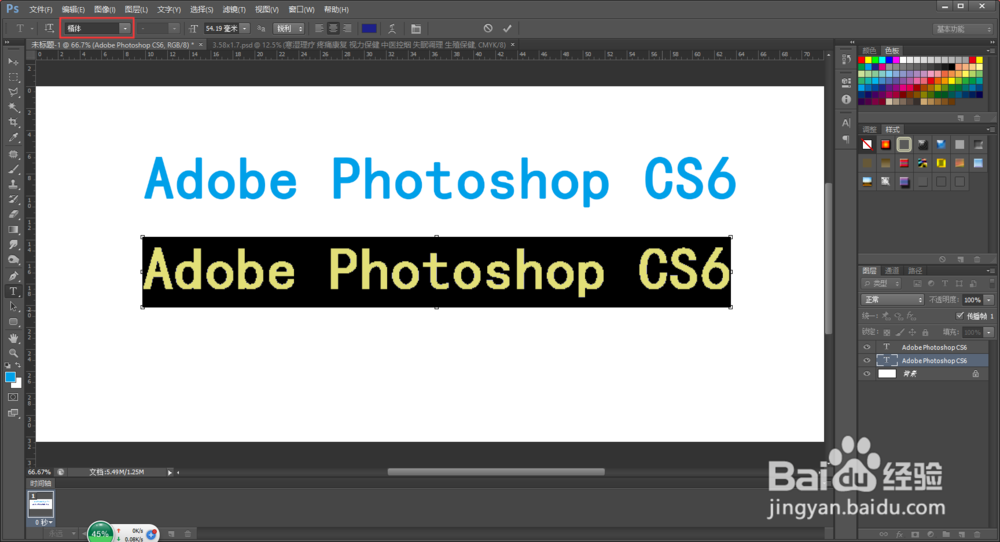Select the Eyedropper tool
This screenshot has height=542, width=1000.
click(x=13, y=138)
